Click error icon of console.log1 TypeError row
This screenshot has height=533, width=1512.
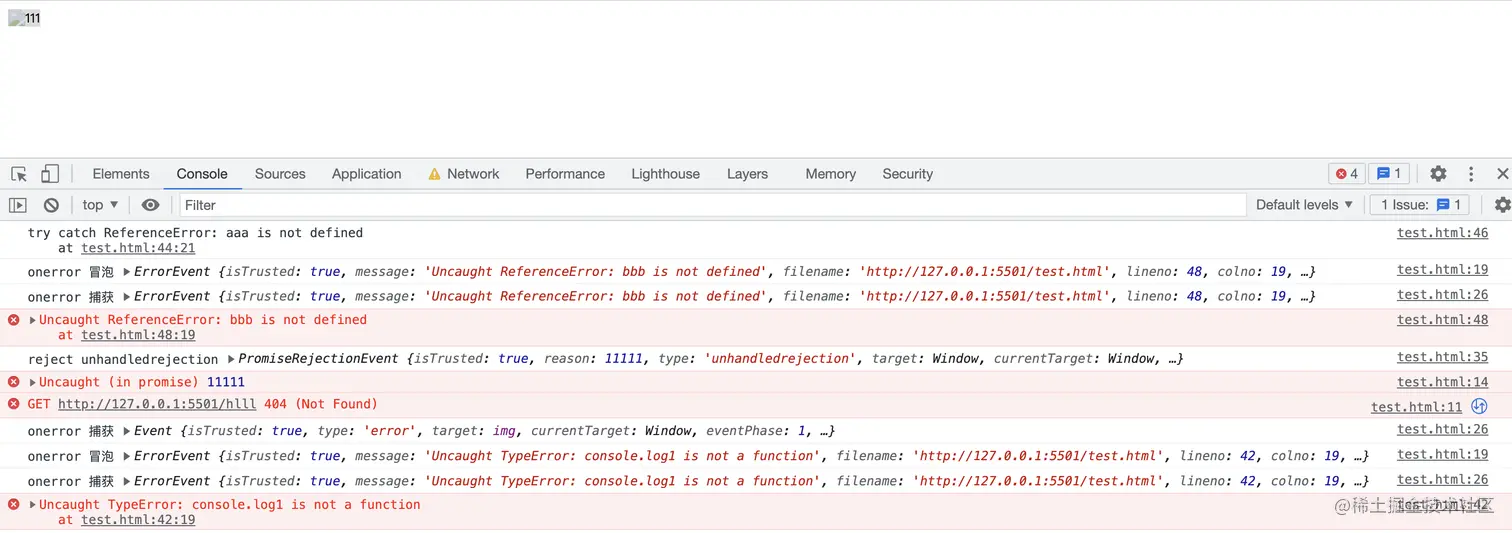pos(14,505)
